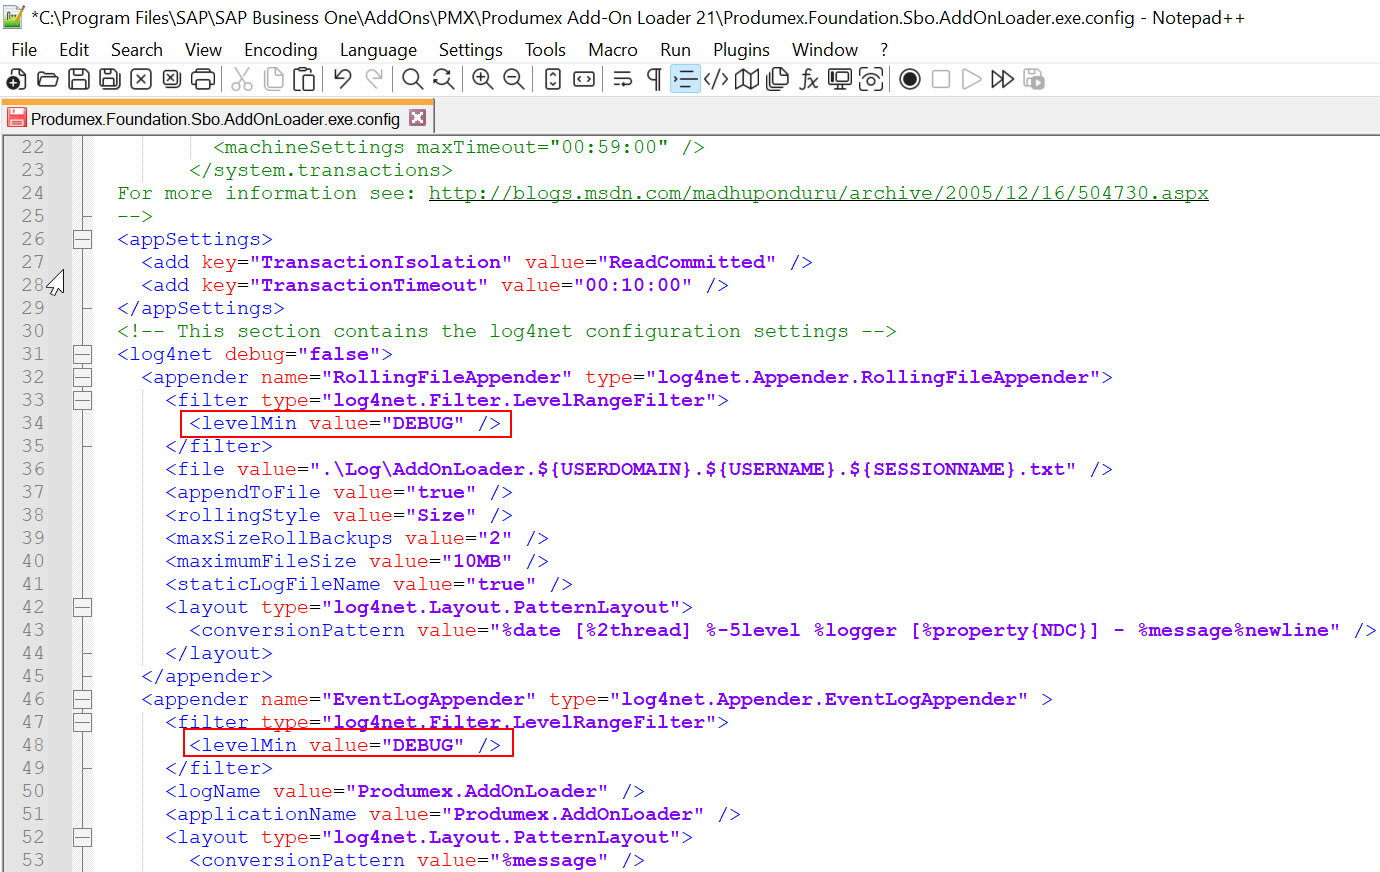The width and height of the screenshot is (1380, 872).
Task: Open Find with the magnifier icon
Action: [412, 79]
